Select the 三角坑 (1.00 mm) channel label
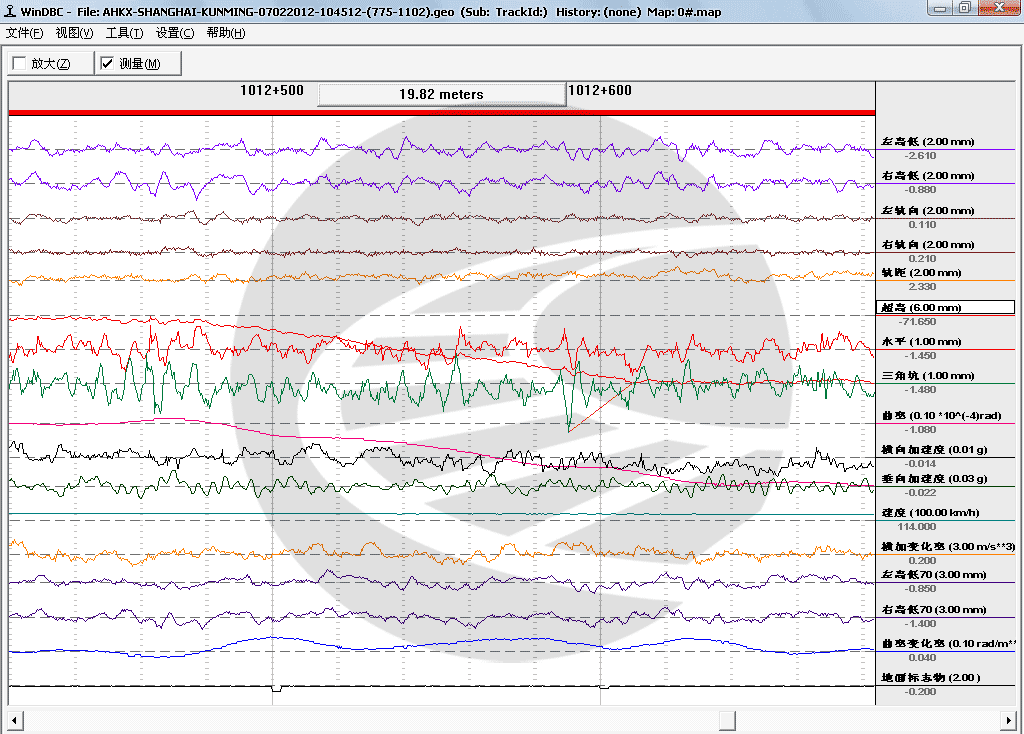The height and width of the screenshot is (734, 1024). pos(927,375)
